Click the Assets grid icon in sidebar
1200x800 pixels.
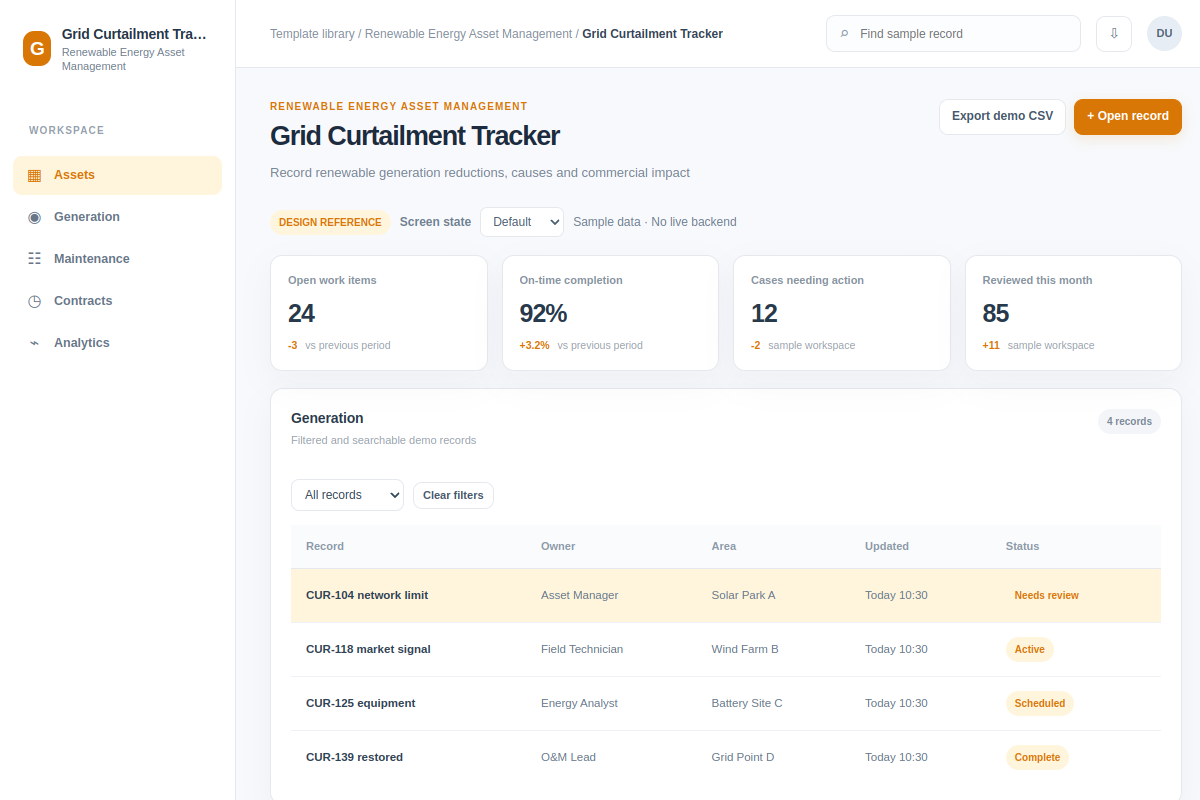coord(35,175)
